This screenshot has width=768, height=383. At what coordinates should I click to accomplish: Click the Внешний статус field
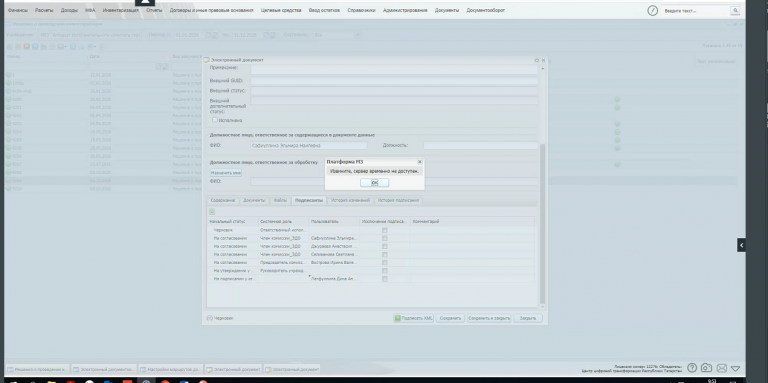point(394,91)
